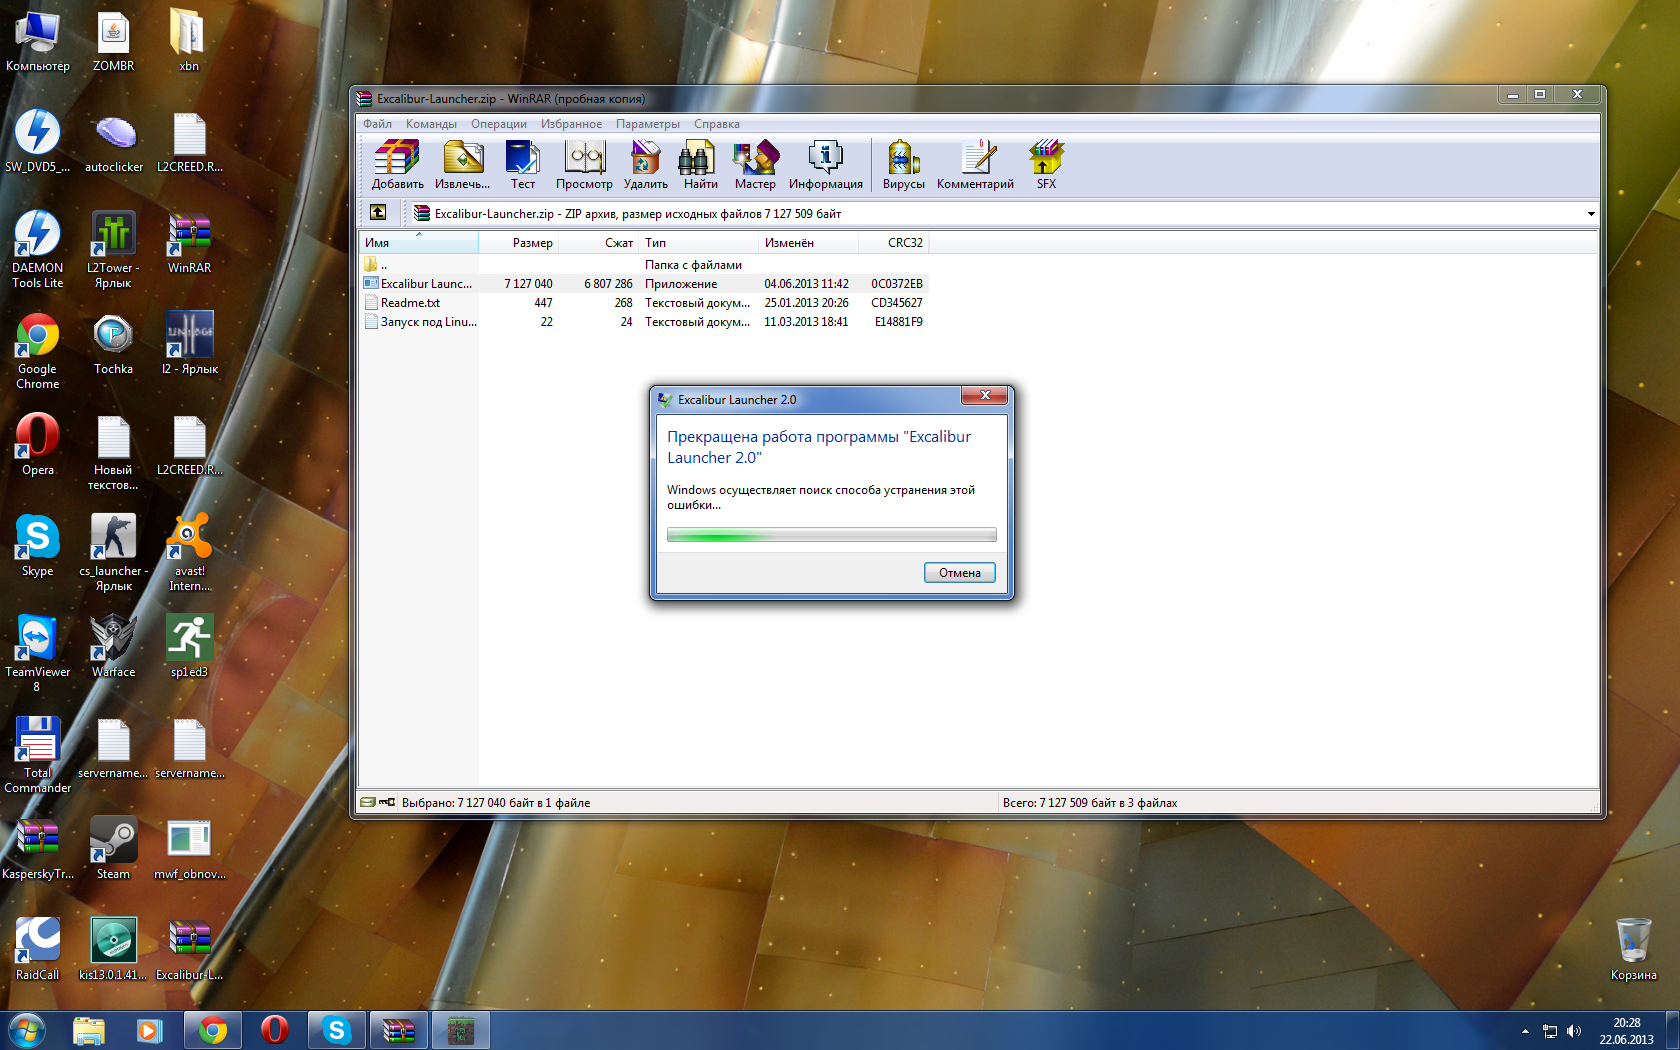Screen dimensions: 1680x1050
Task: Expand the archive path dropdown arrow
Action: [1590, 214]
